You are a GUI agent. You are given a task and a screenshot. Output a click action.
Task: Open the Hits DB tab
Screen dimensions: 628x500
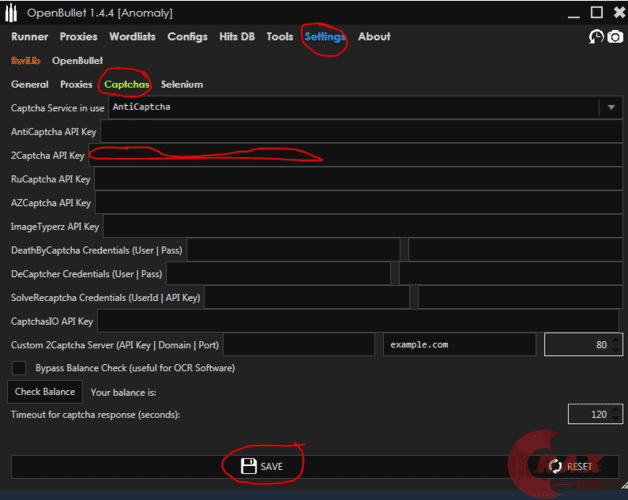pyautogui.click(x=237, y=37)
